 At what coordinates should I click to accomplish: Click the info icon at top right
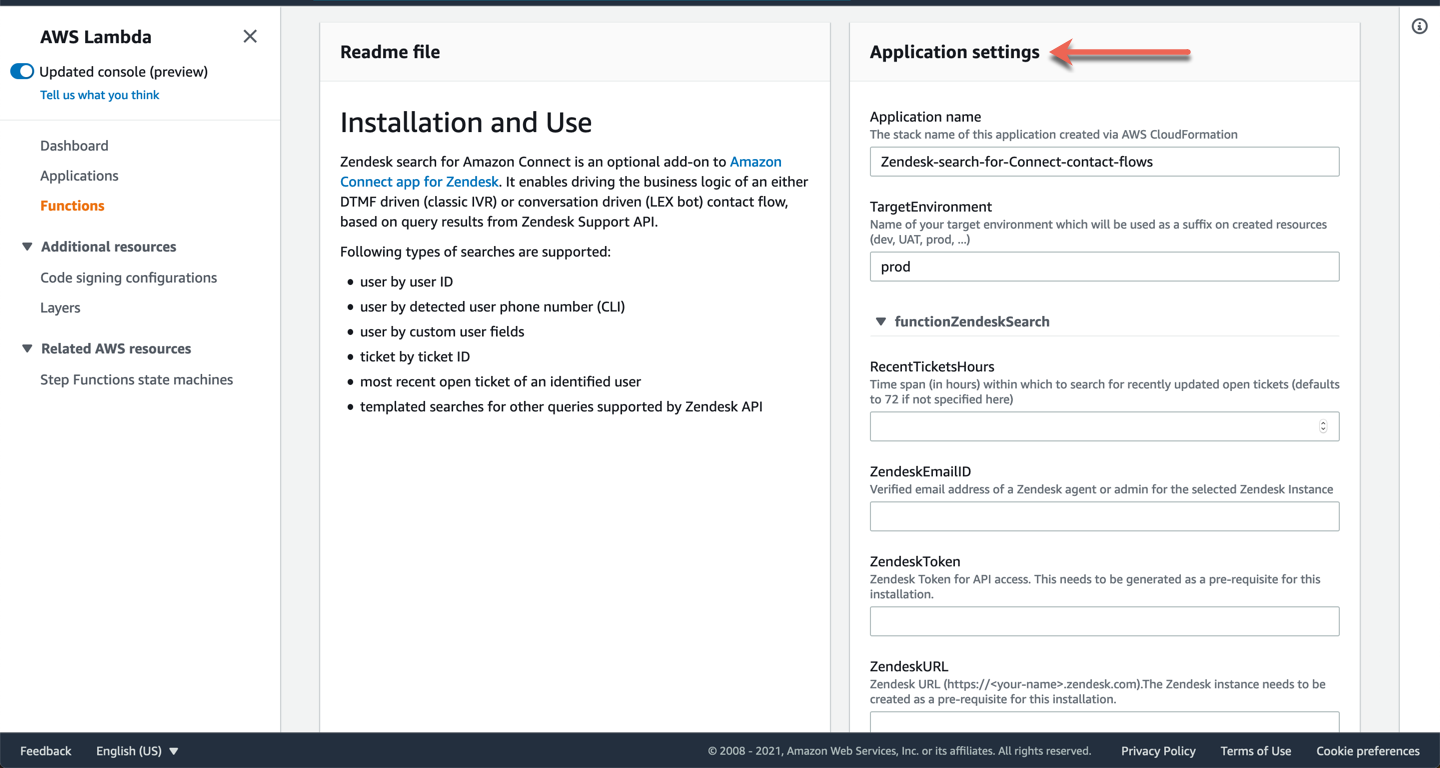(1419, 27)
